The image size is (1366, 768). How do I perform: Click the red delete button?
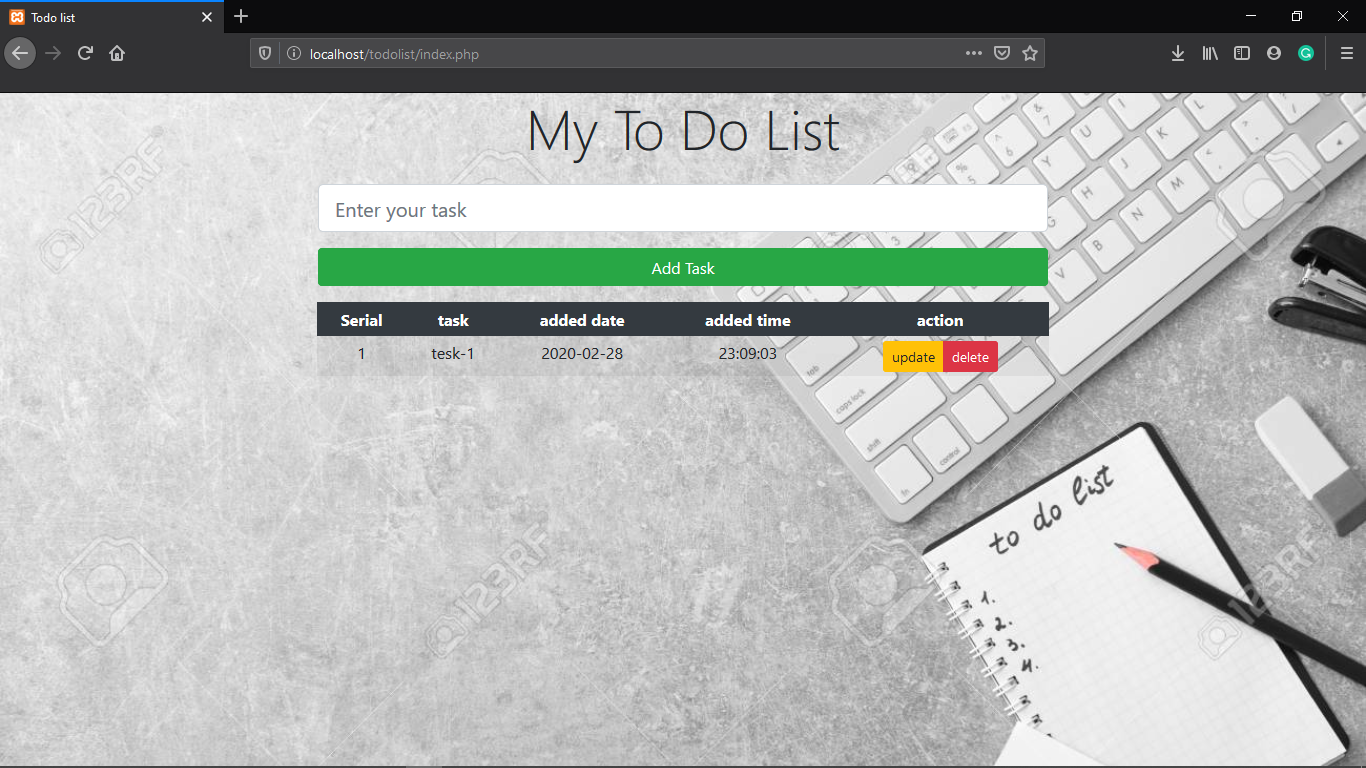970,357
